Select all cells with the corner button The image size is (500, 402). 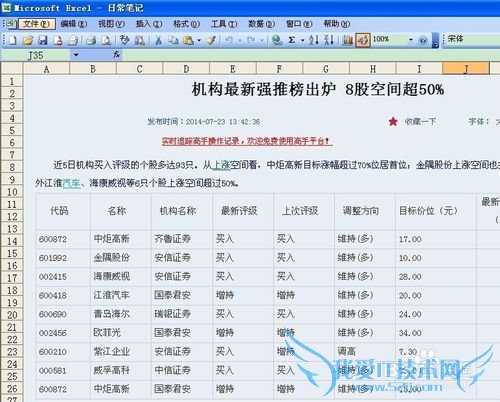[12, 69]
